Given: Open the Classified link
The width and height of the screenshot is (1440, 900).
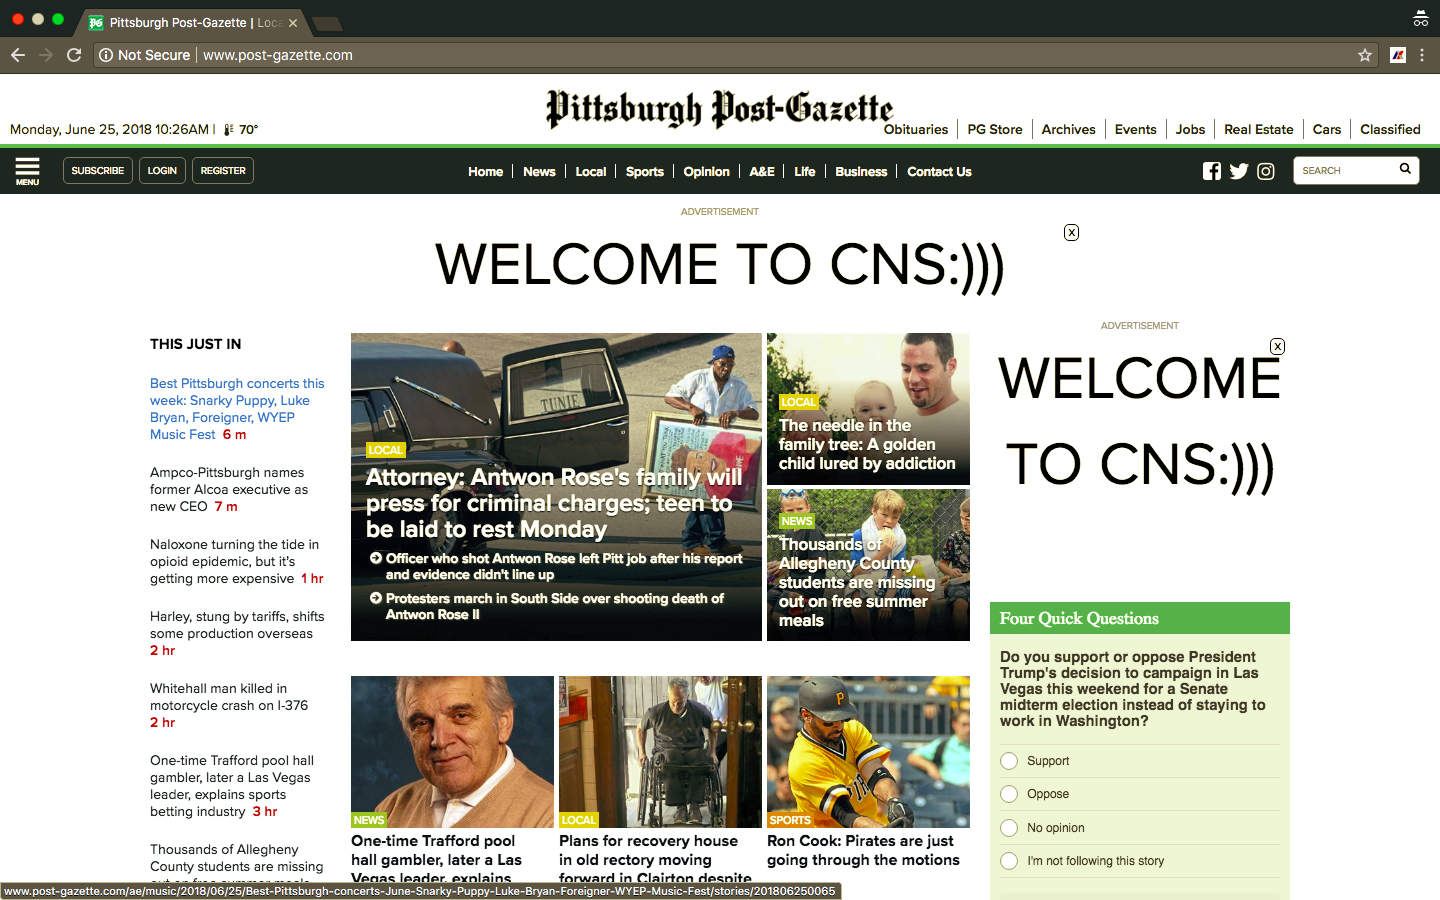Looking at the screenshot, I should pyautogui.click(x=1390, y=129).
